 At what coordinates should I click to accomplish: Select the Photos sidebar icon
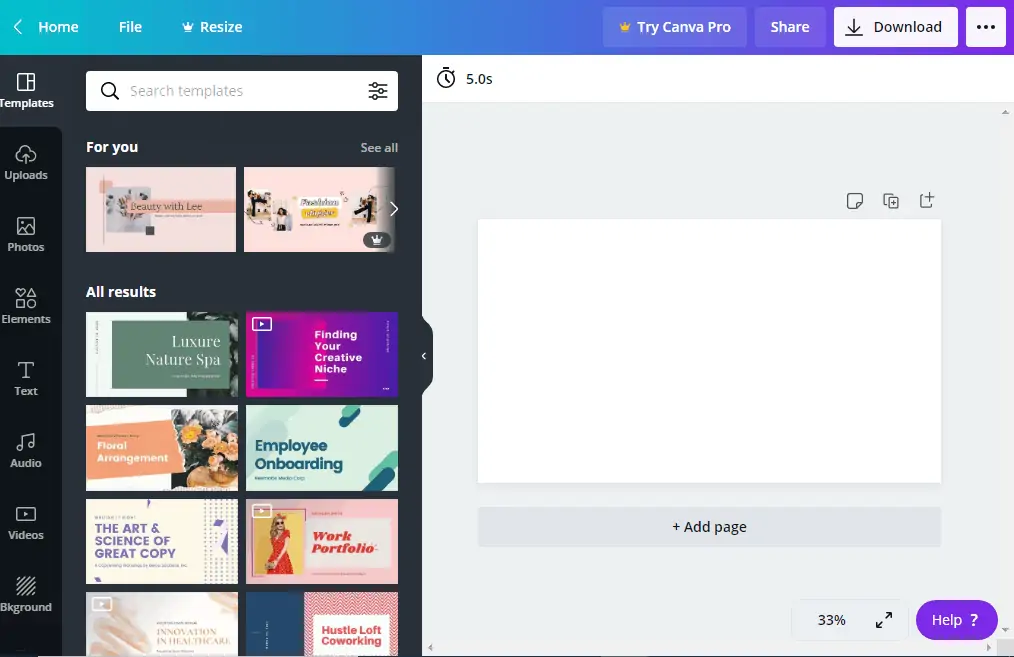[x=27, y=234]
